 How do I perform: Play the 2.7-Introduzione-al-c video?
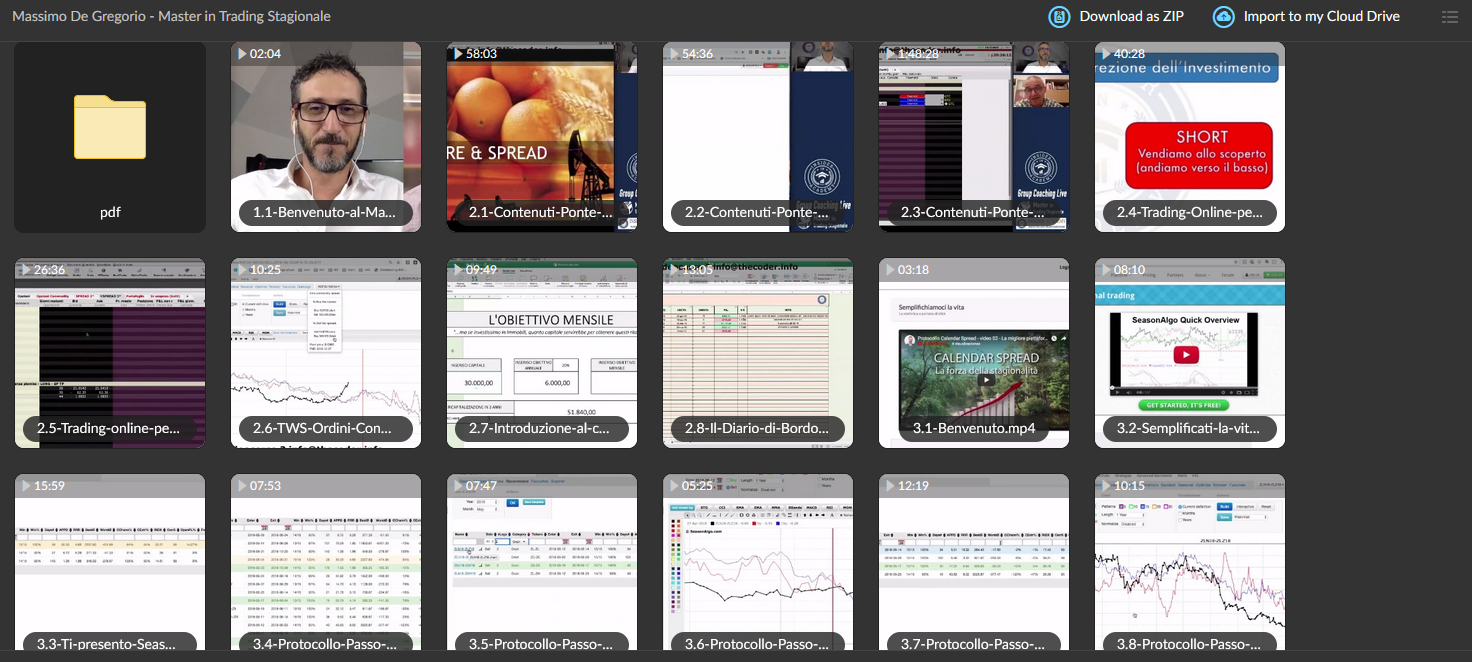coord(542,353)
